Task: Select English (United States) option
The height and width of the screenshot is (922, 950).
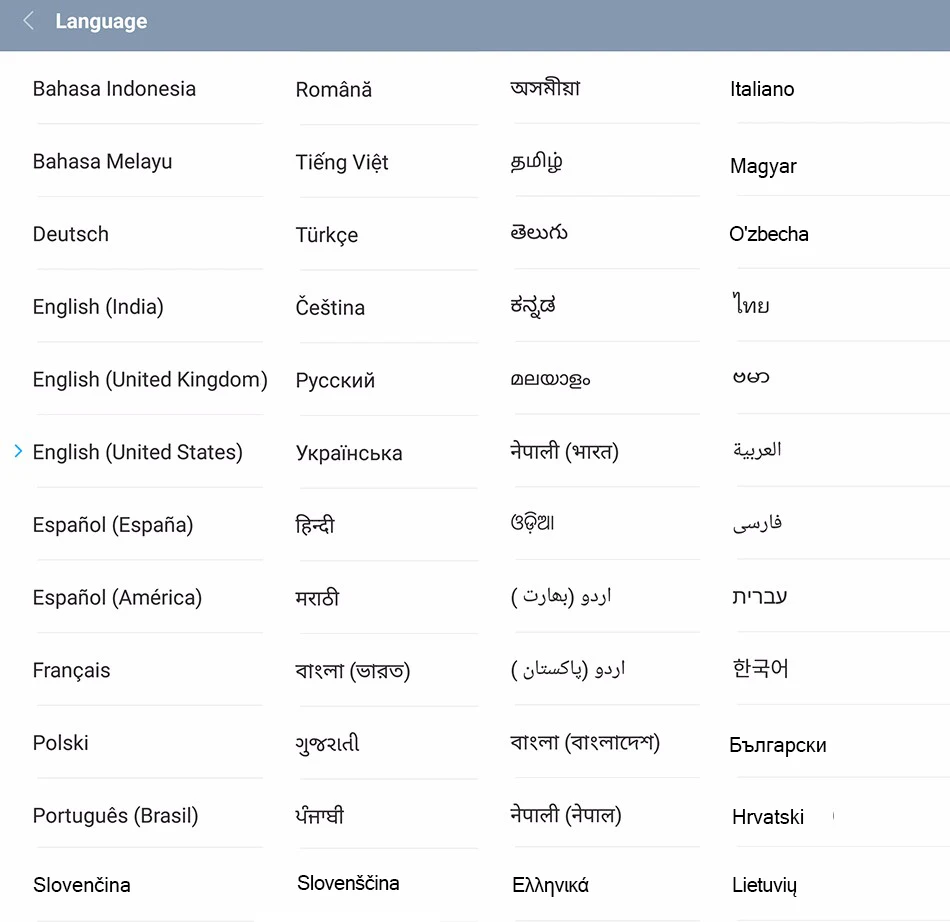Action: pyautogui.click(x=138, y=453)
